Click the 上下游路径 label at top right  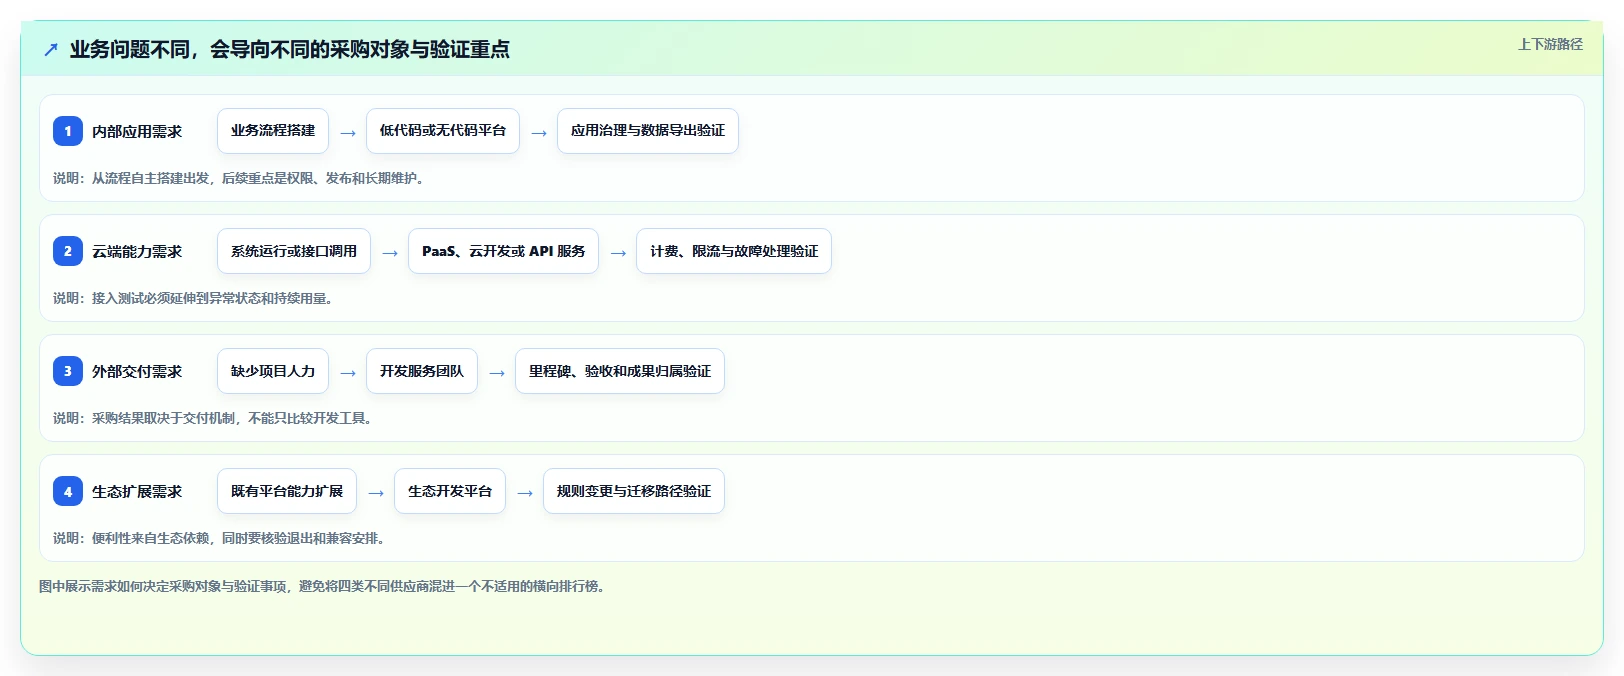coord(1550,44)
